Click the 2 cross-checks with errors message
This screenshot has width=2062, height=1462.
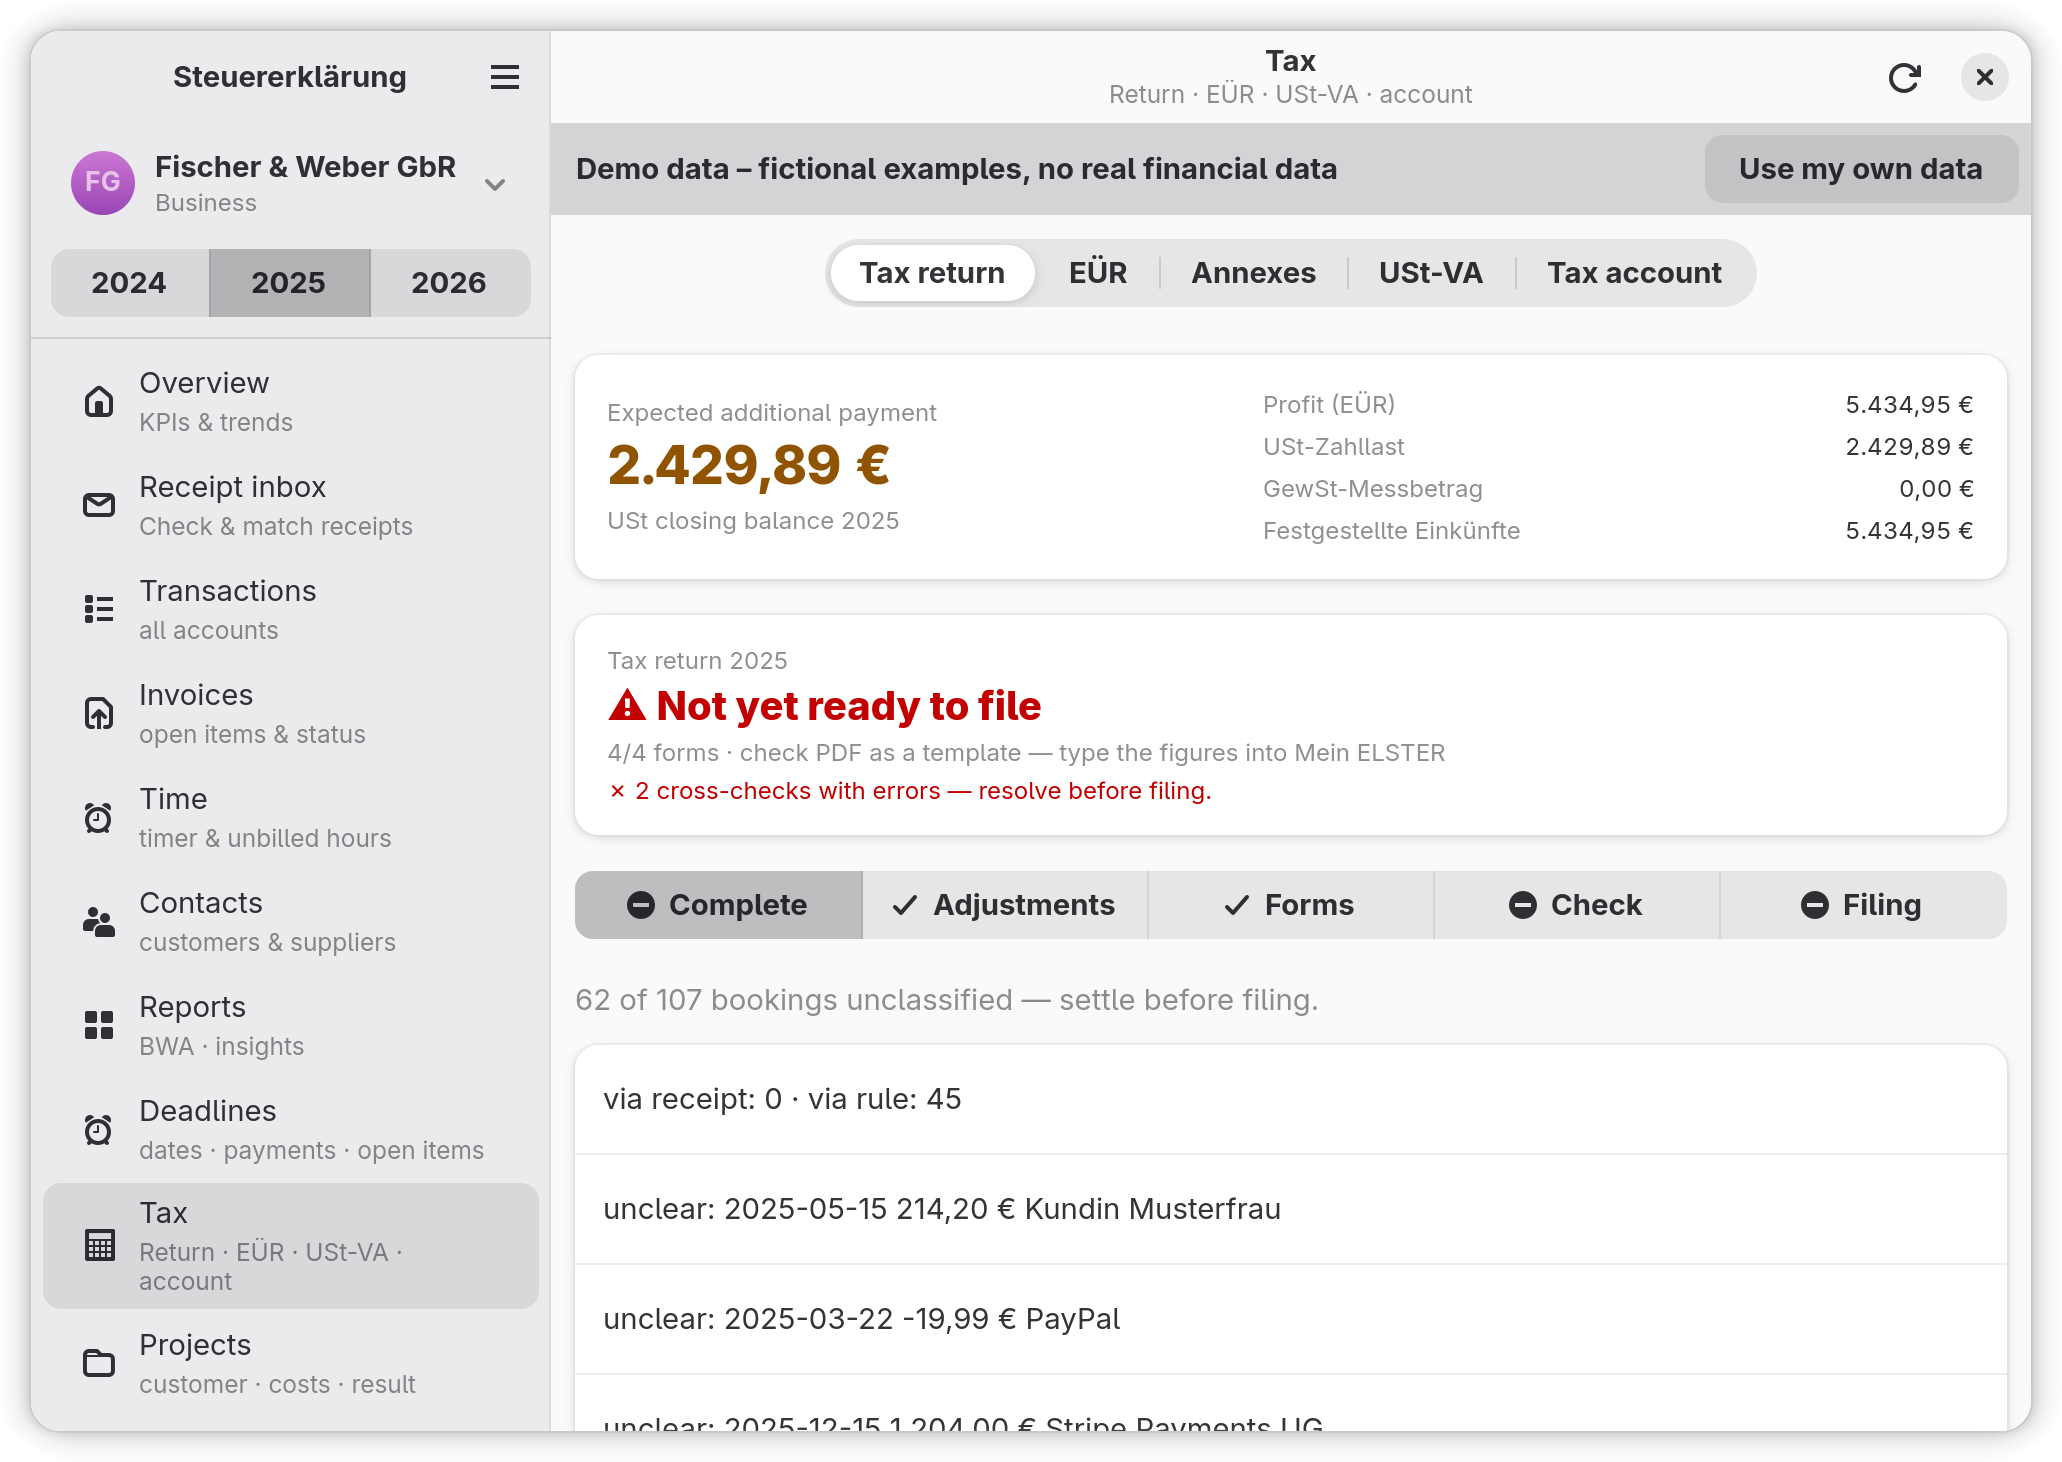(x=910, y=791)
